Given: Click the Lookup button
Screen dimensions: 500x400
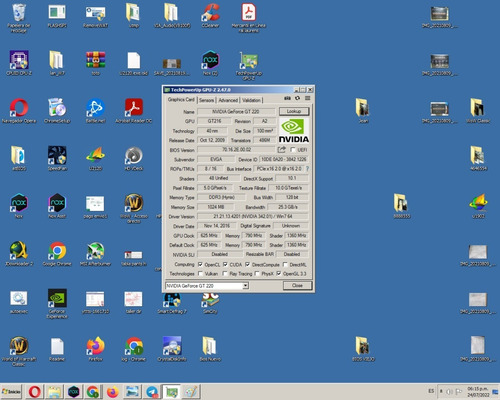Looking at the screenshot, I should click(x=294, y=111).
